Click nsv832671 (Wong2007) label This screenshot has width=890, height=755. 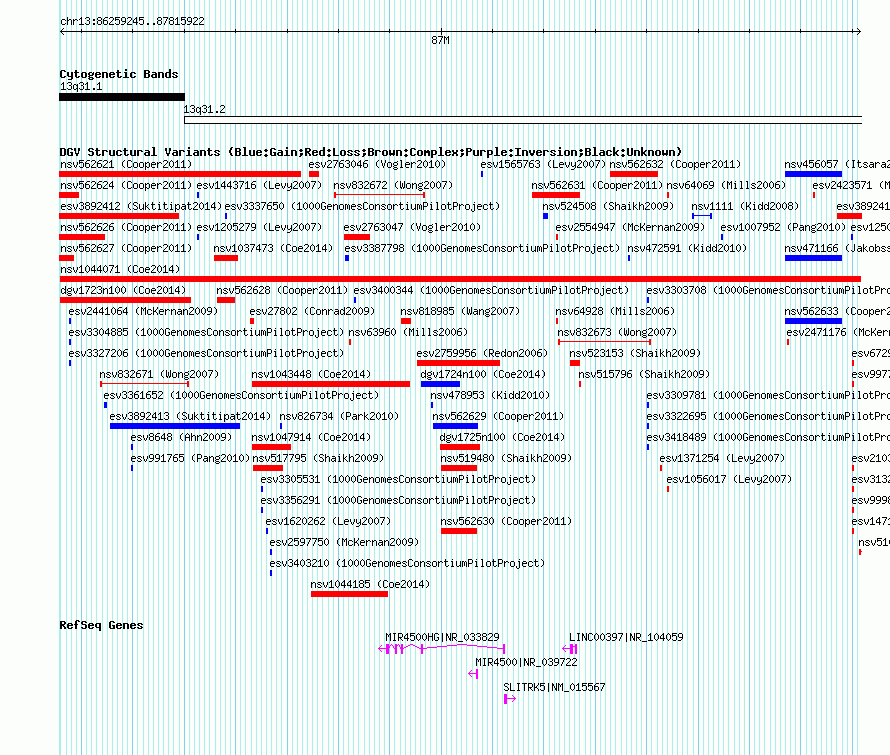click(x=159, y=375)
